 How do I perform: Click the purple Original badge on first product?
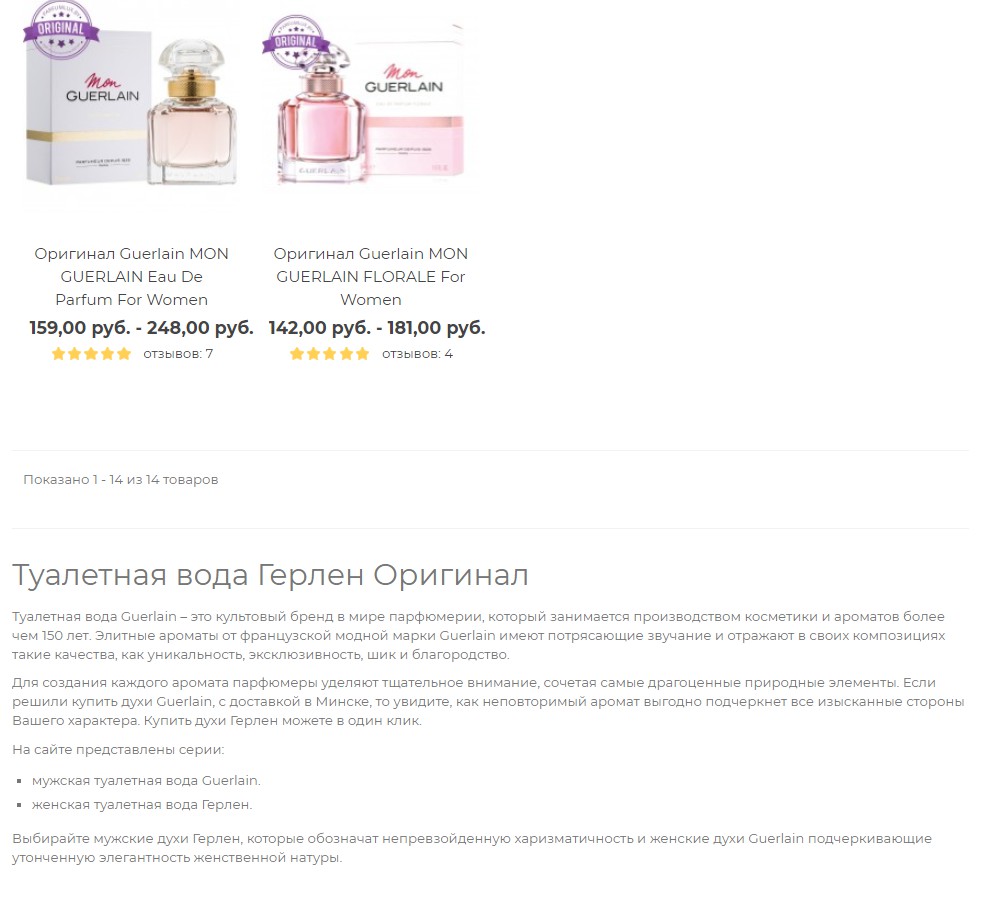click(x=61, y=29)
